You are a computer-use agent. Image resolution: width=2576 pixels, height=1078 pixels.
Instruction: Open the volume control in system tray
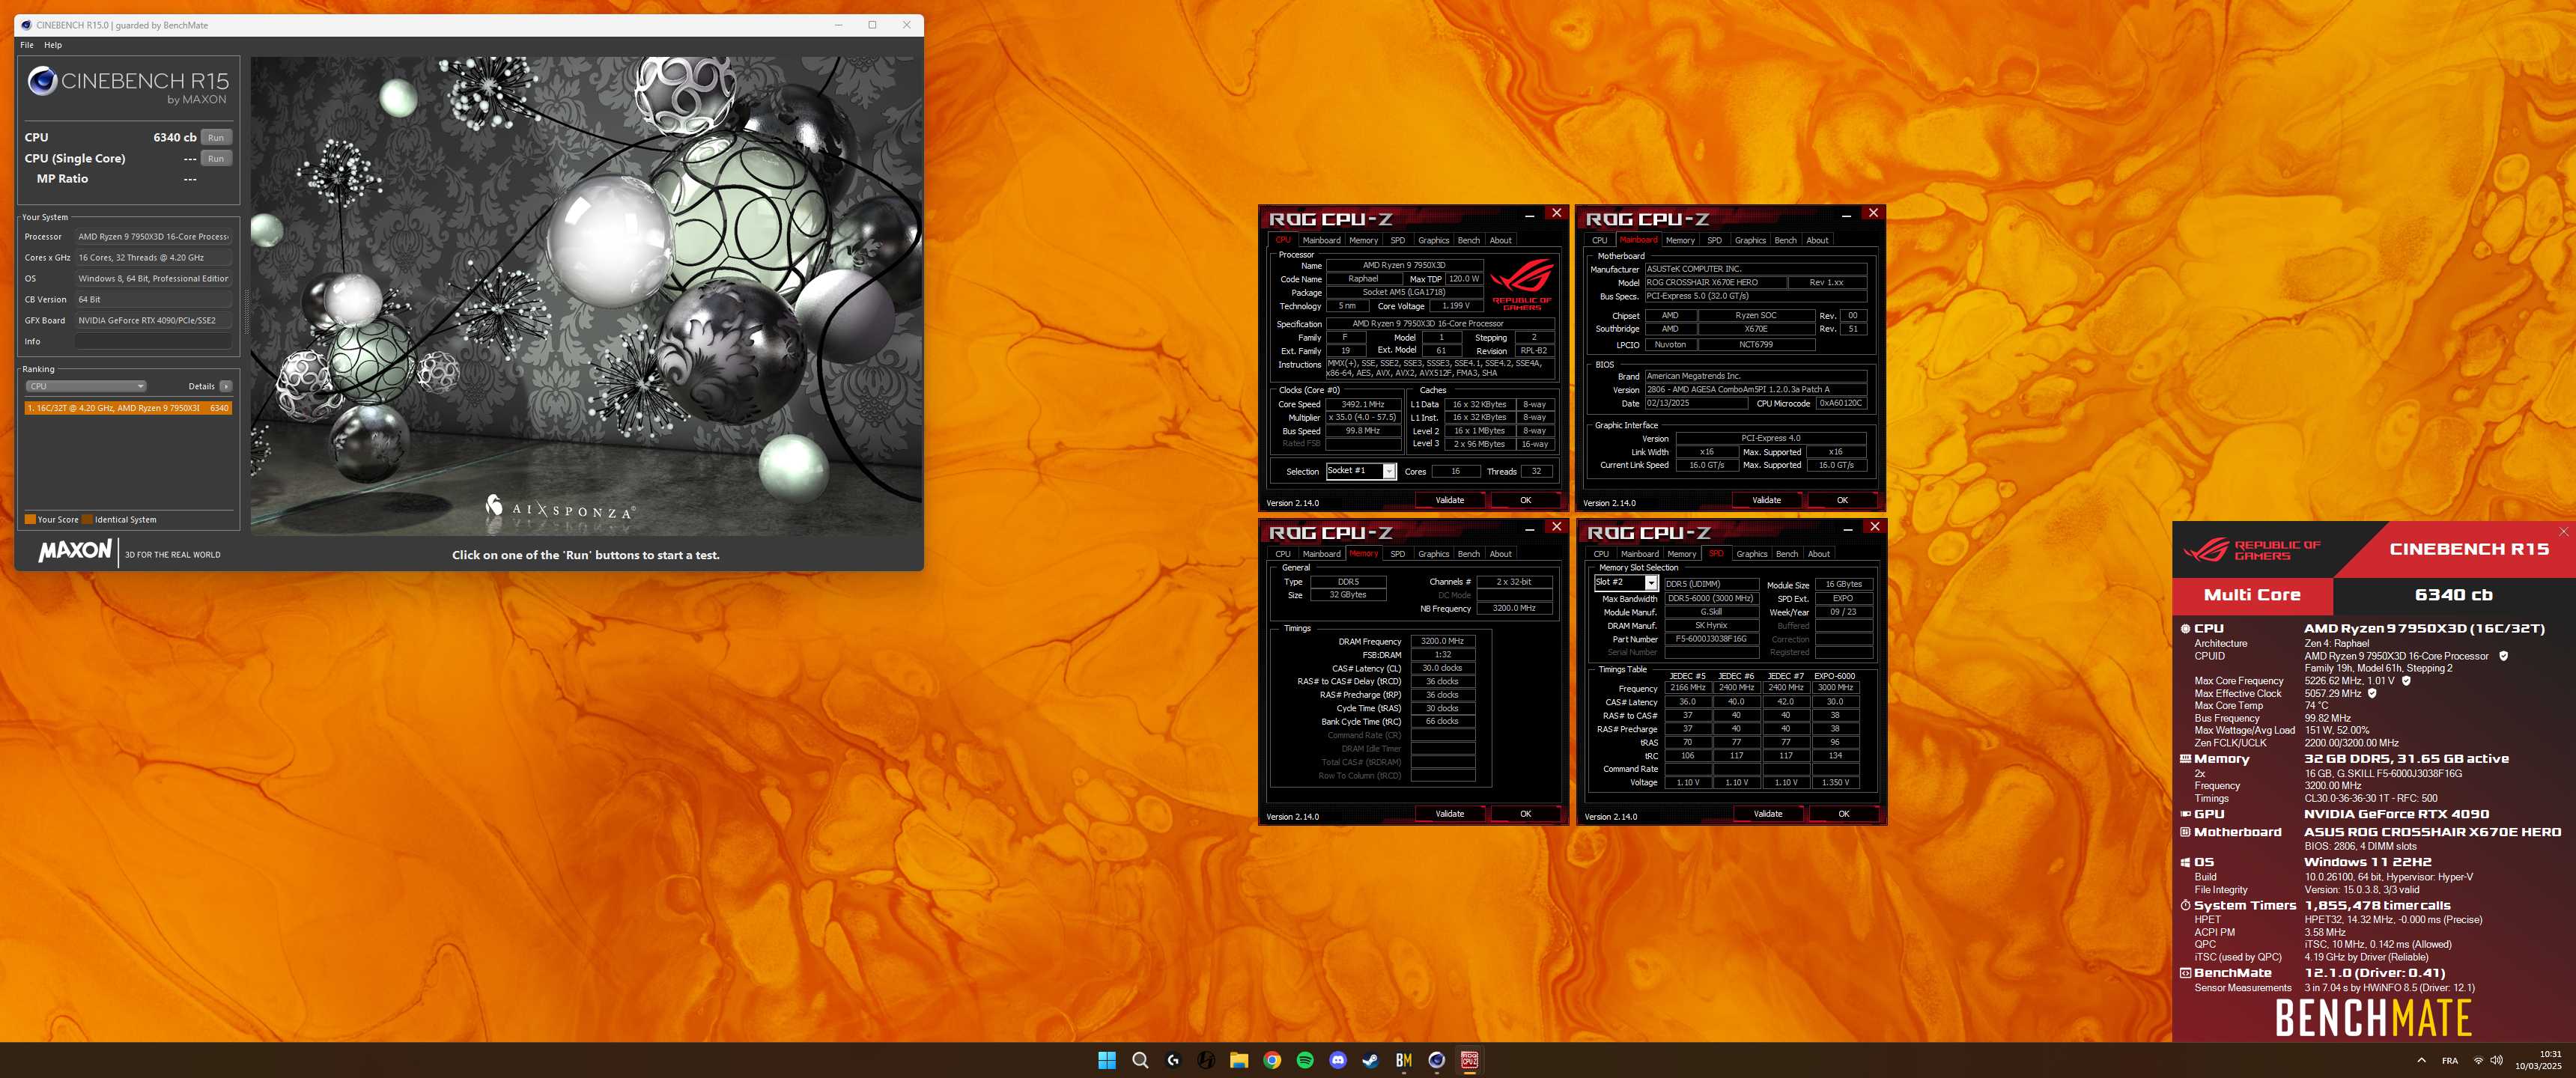(2496, 1061)
